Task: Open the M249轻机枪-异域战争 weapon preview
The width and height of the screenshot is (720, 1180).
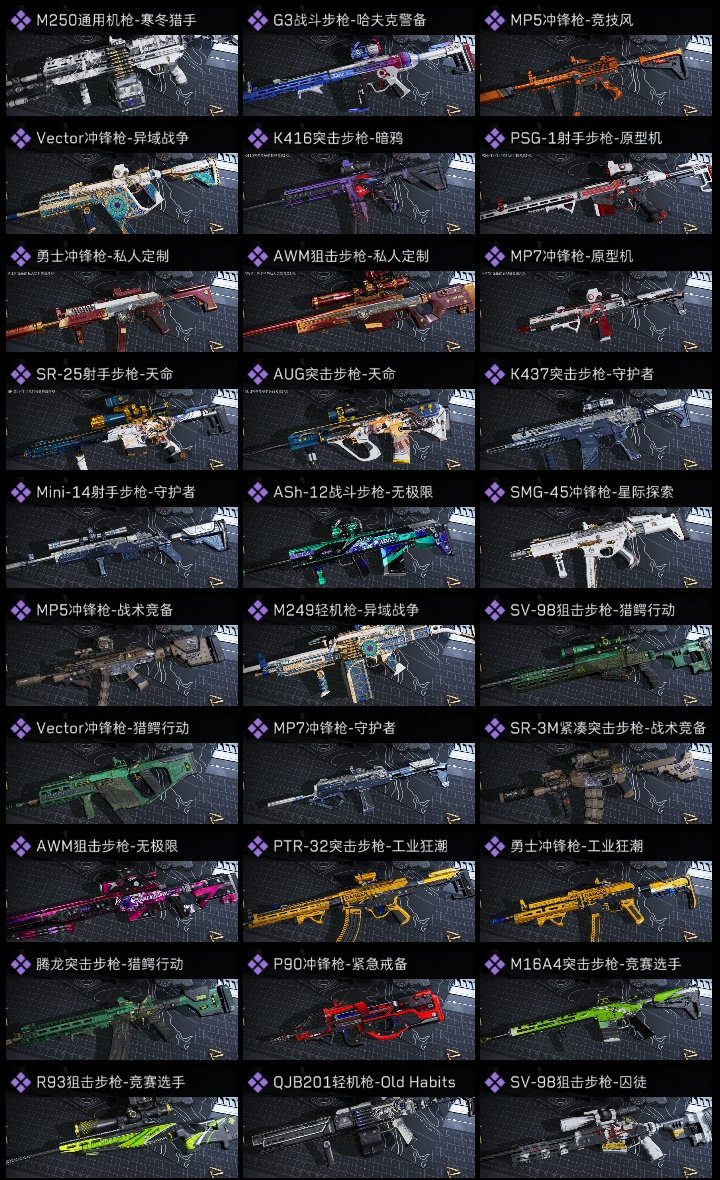Action: click(359, 665)
